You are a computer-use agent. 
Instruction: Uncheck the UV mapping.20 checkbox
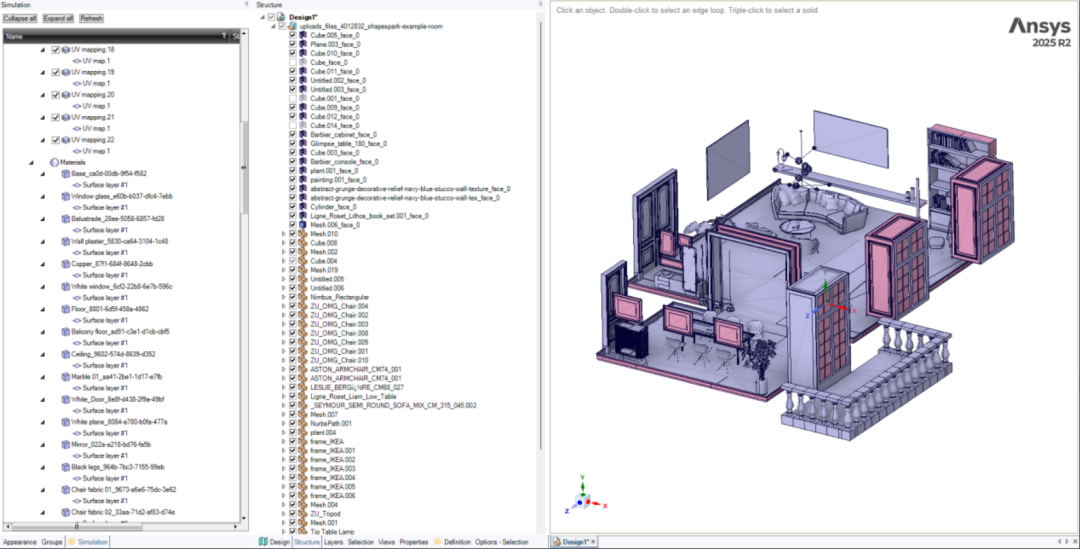click(56, 94)
